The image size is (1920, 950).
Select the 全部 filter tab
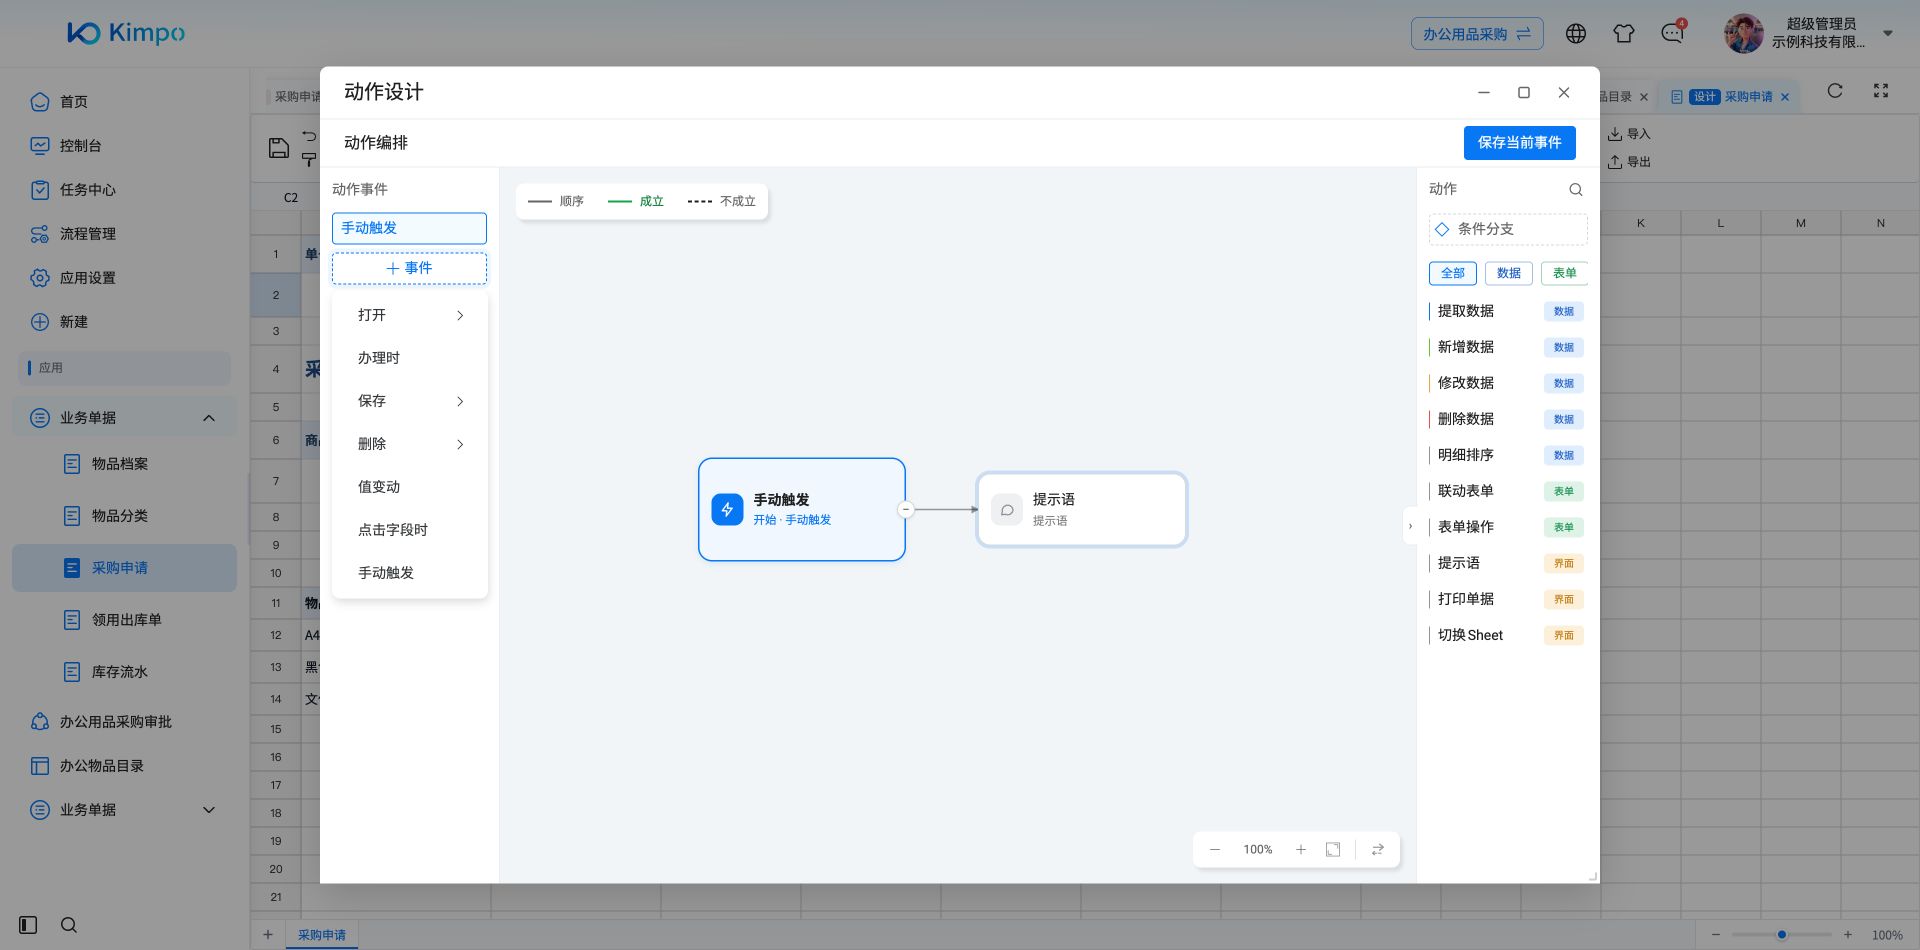pos(1452,273)
